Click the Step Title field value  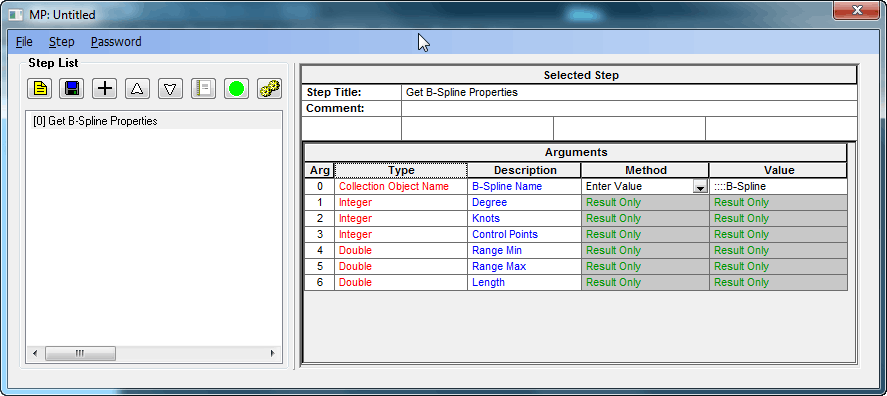[x=629, y=92]
